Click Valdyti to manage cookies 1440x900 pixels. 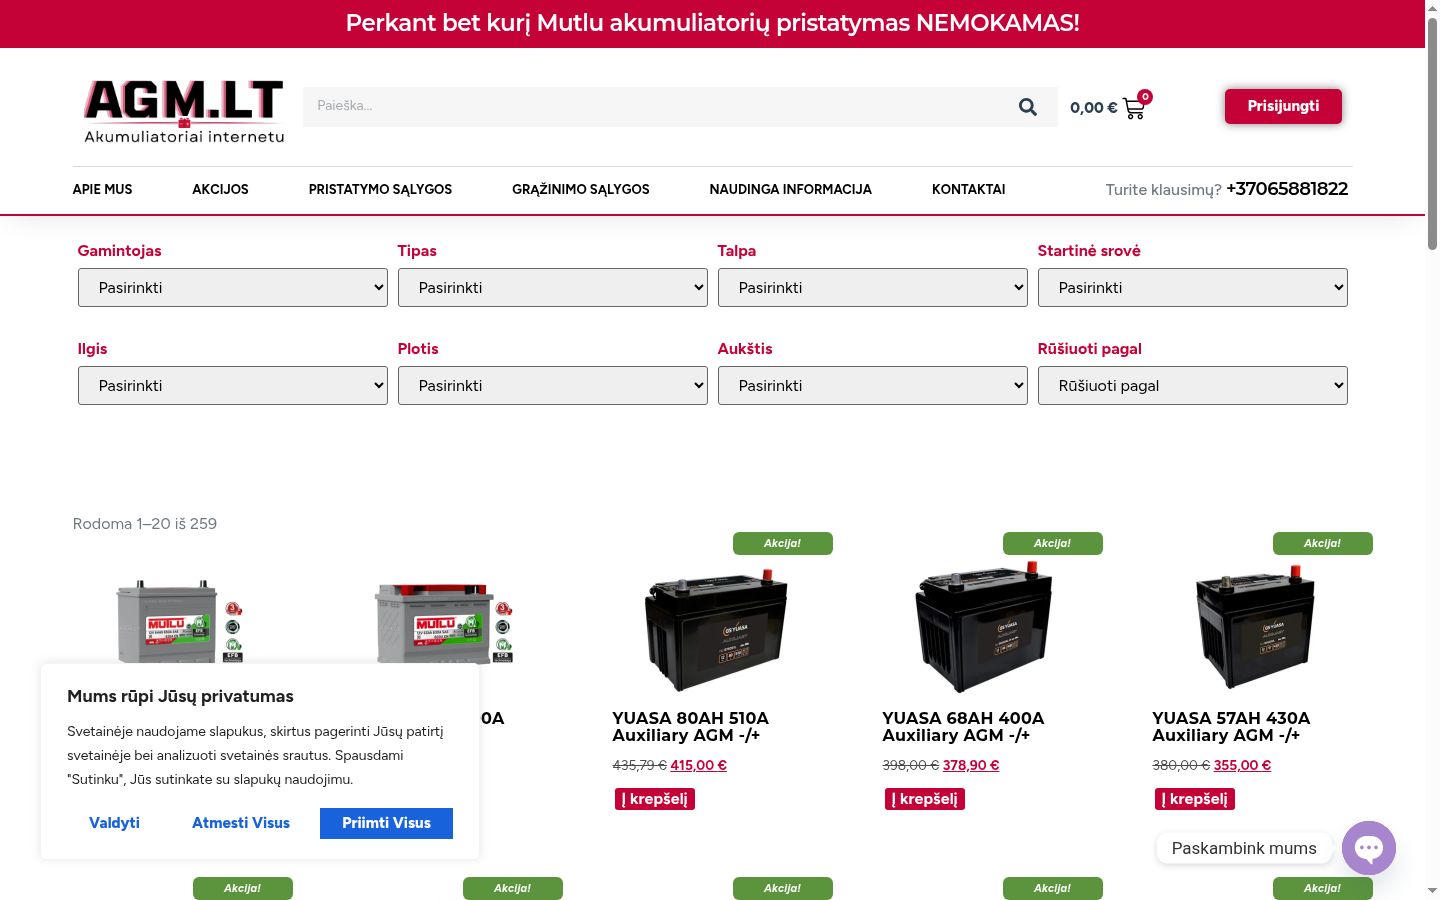tap(114, 823)
